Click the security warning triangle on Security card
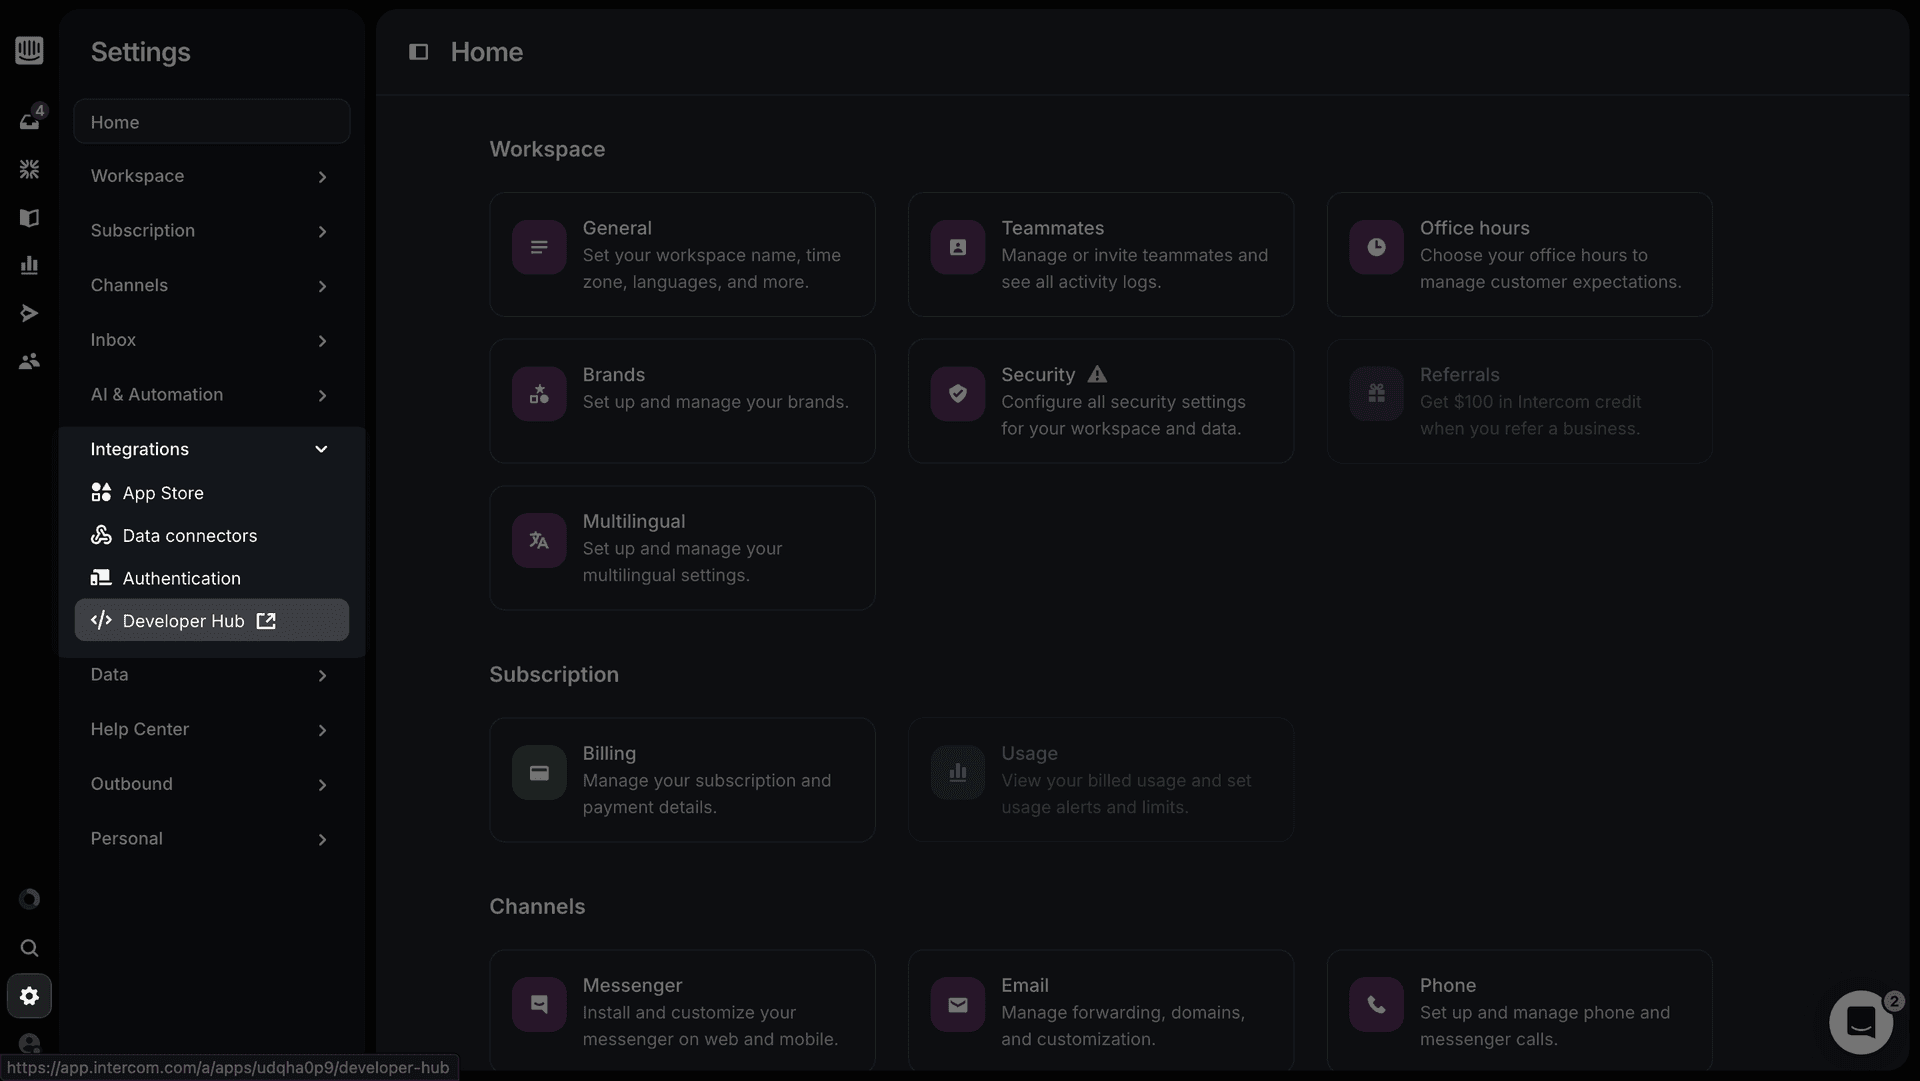The width and height of the screenshot is (1920, 1081). (x=1096, y=375)
